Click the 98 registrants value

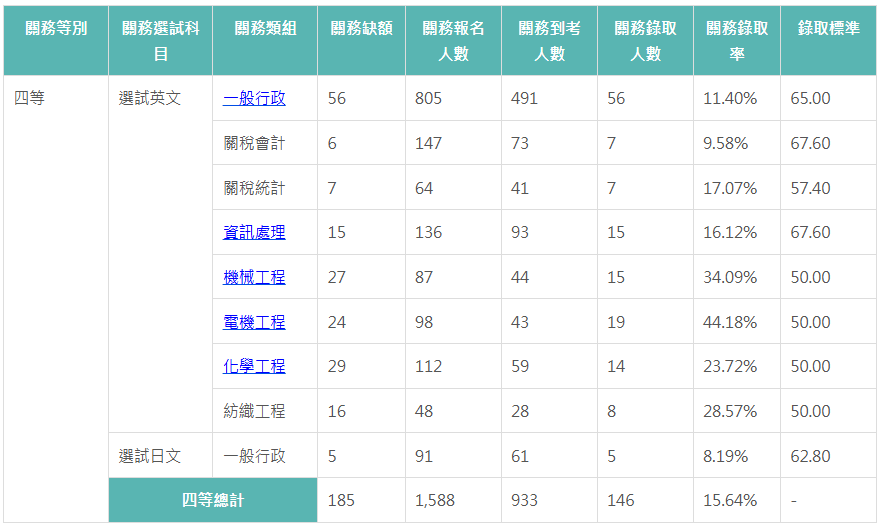424,322
